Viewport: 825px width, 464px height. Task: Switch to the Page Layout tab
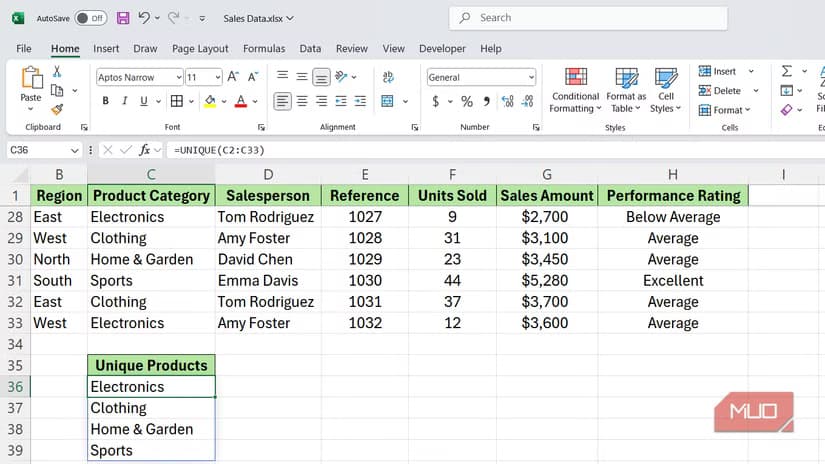(x=200, y=48)
